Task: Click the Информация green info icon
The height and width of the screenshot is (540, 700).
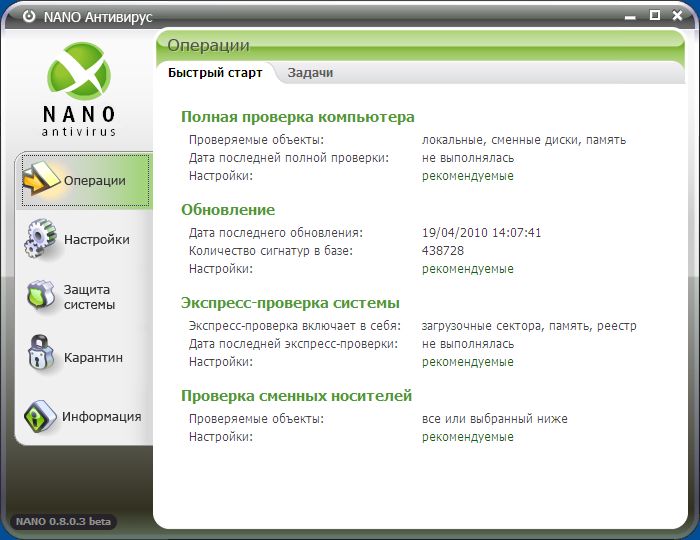Action: [40, 416]
